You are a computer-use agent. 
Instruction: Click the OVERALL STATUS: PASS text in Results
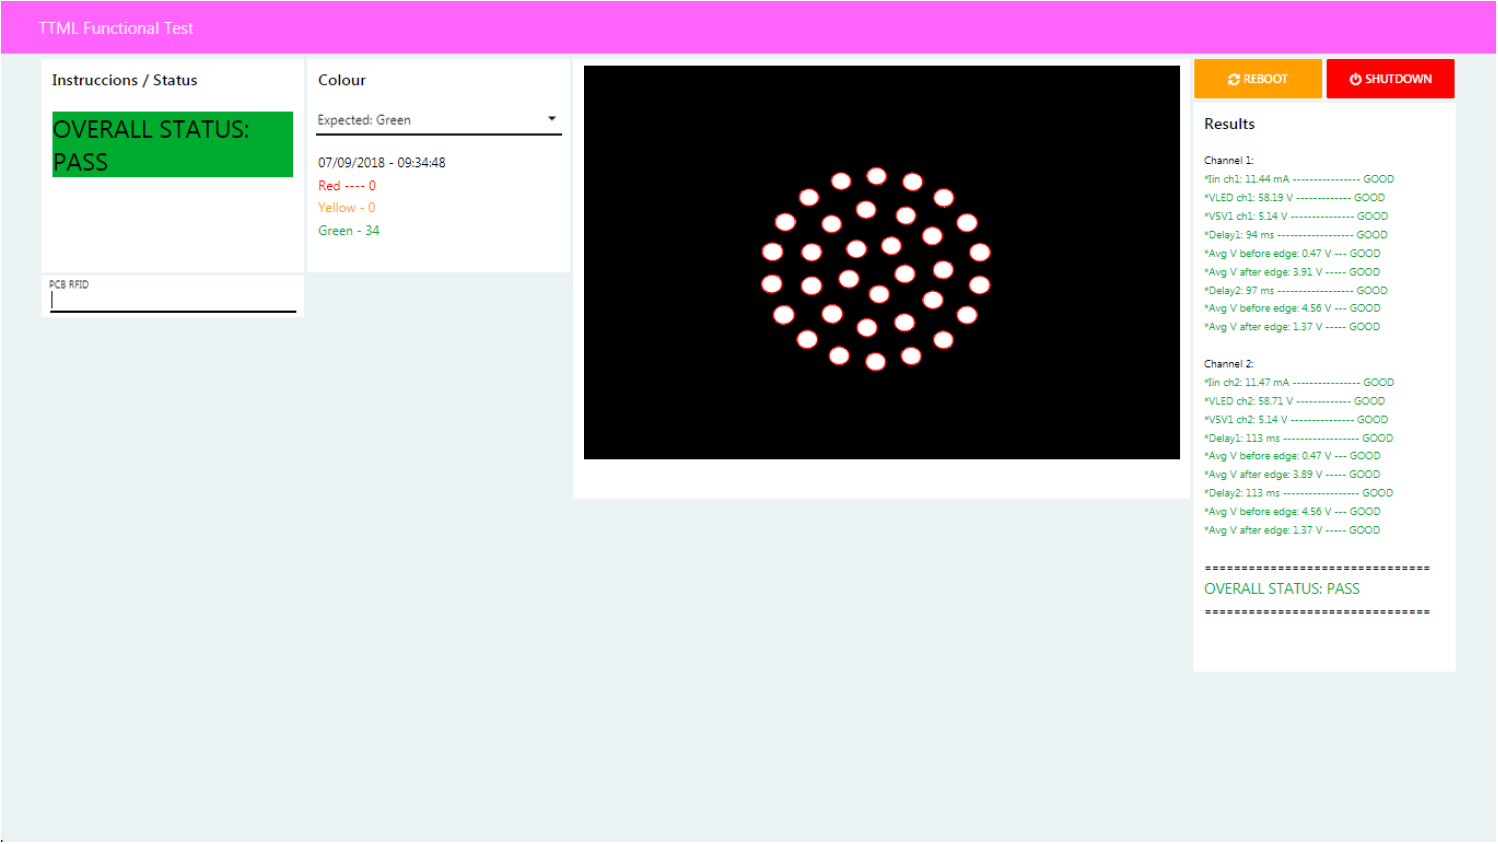1281,589
